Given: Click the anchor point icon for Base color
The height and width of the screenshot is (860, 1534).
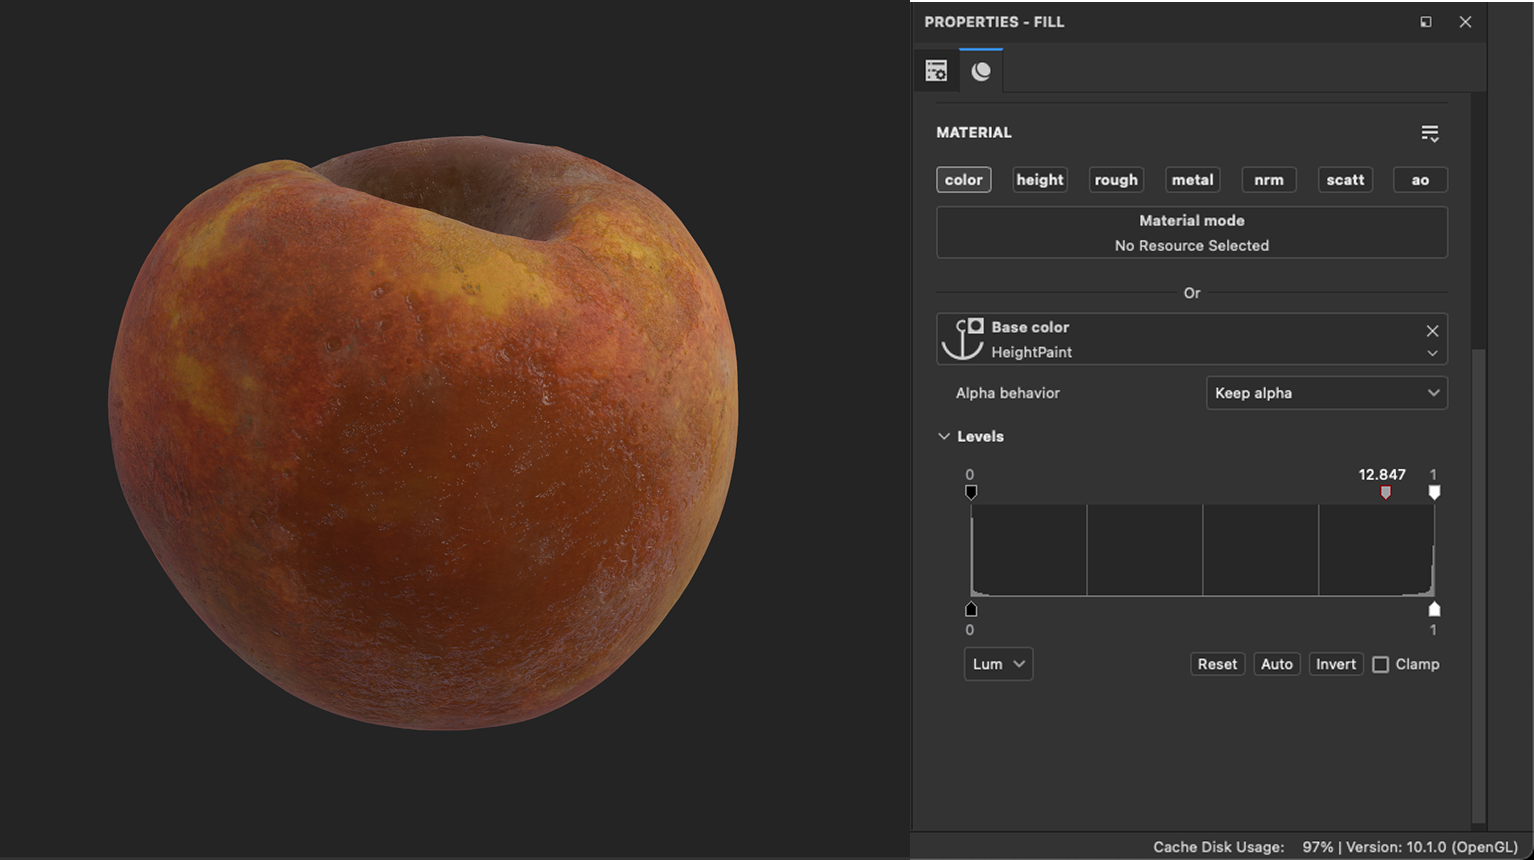Looking at the screenshot, I should click(x=962, y=339).
